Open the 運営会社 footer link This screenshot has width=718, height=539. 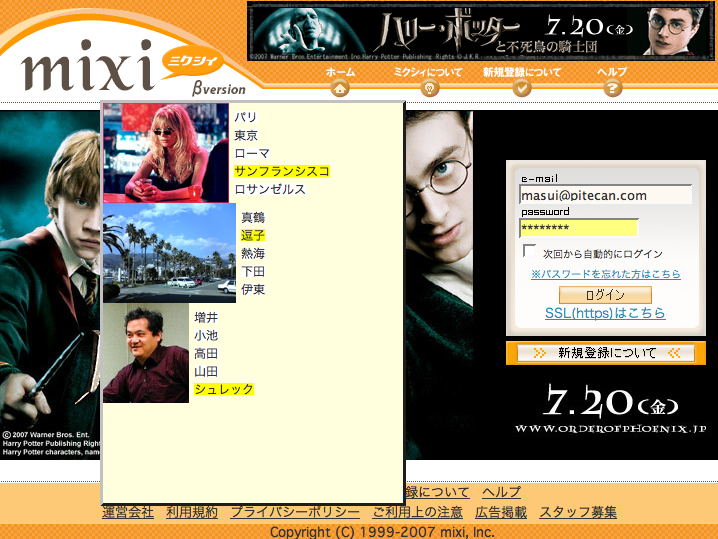point(128,512)
